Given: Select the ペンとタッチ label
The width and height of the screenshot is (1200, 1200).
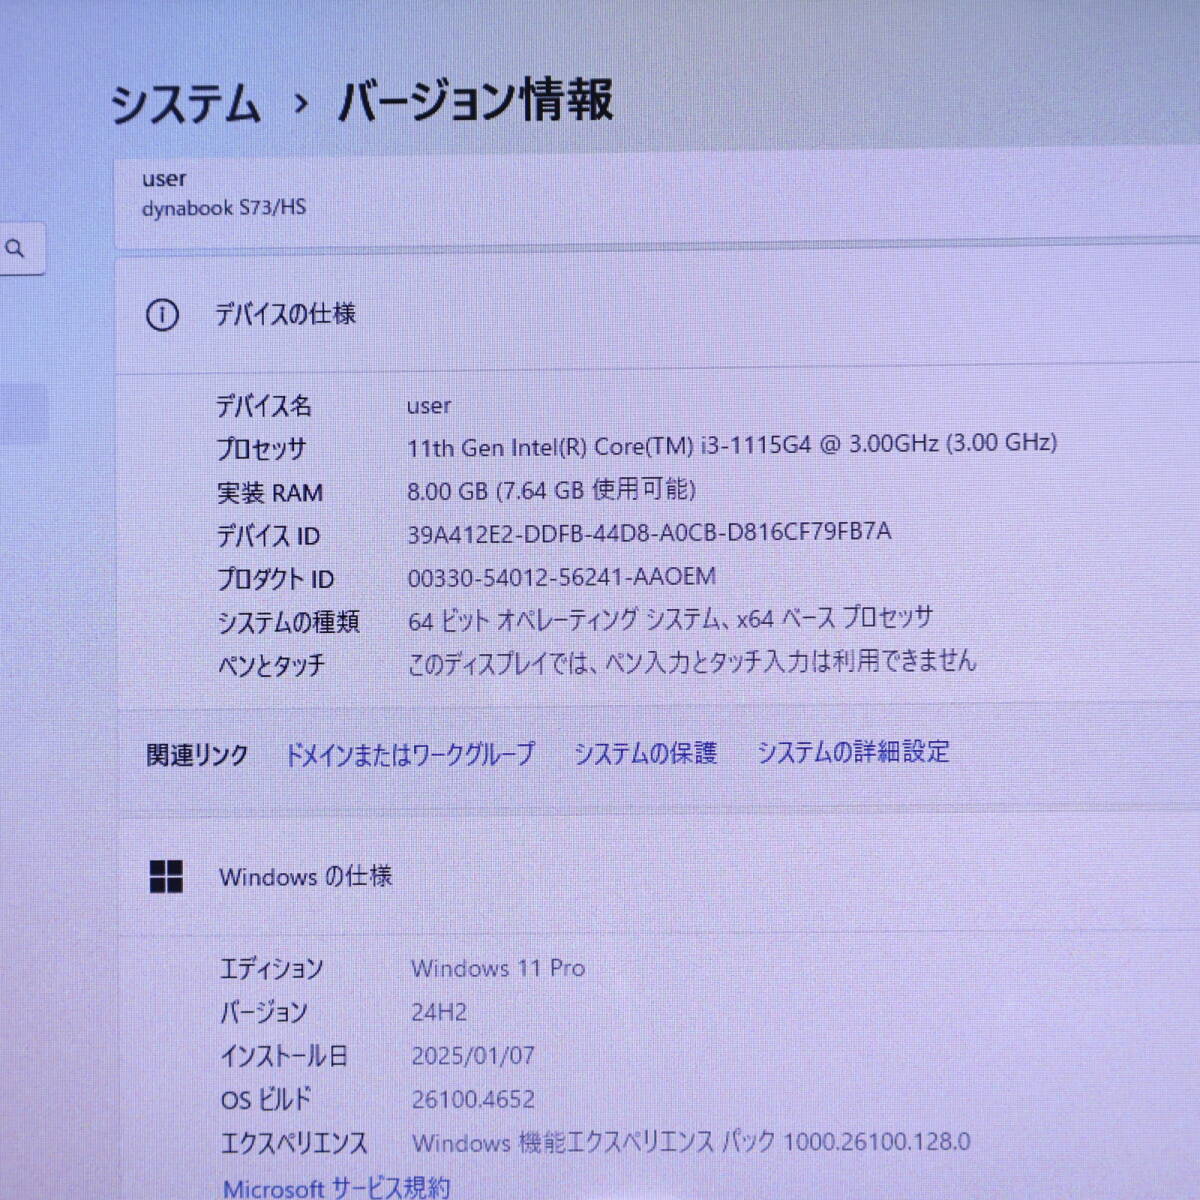Looking at the screenshot, I should coord(272,665).
